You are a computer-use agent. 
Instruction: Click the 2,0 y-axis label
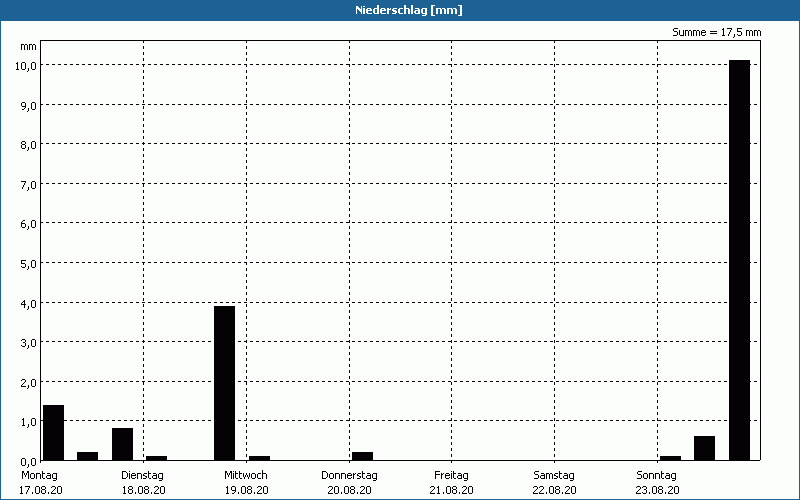point(28,382)
